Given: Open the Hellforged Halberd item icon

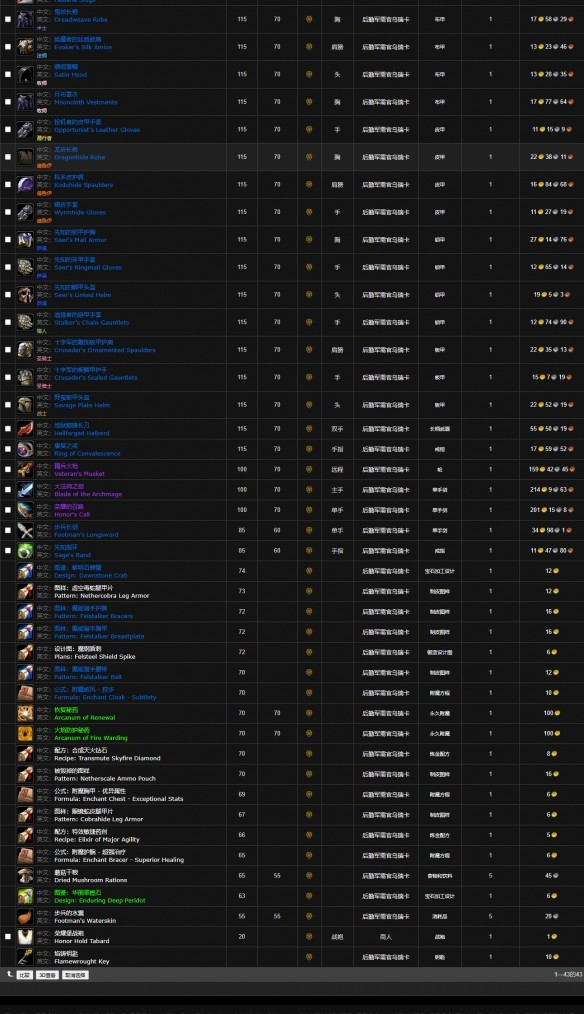Looking at the screenshot, I should coord(25,429).
